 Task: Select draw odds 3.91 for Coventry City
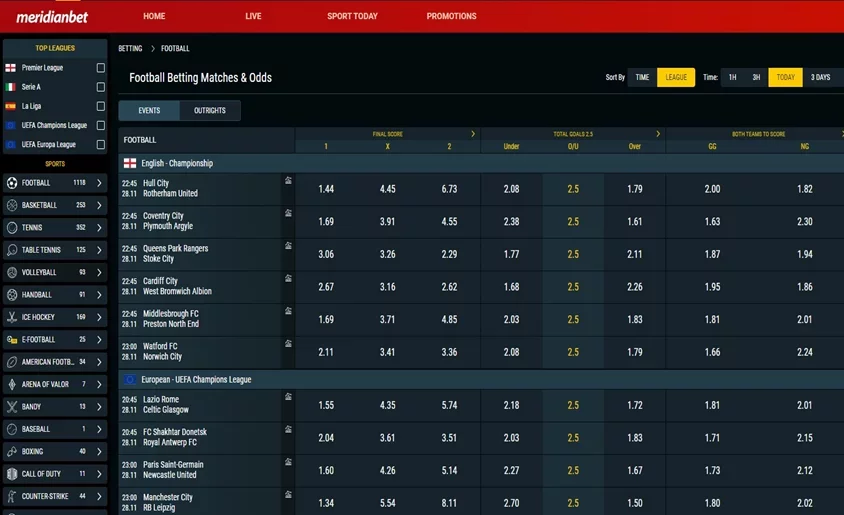point(388,222)
